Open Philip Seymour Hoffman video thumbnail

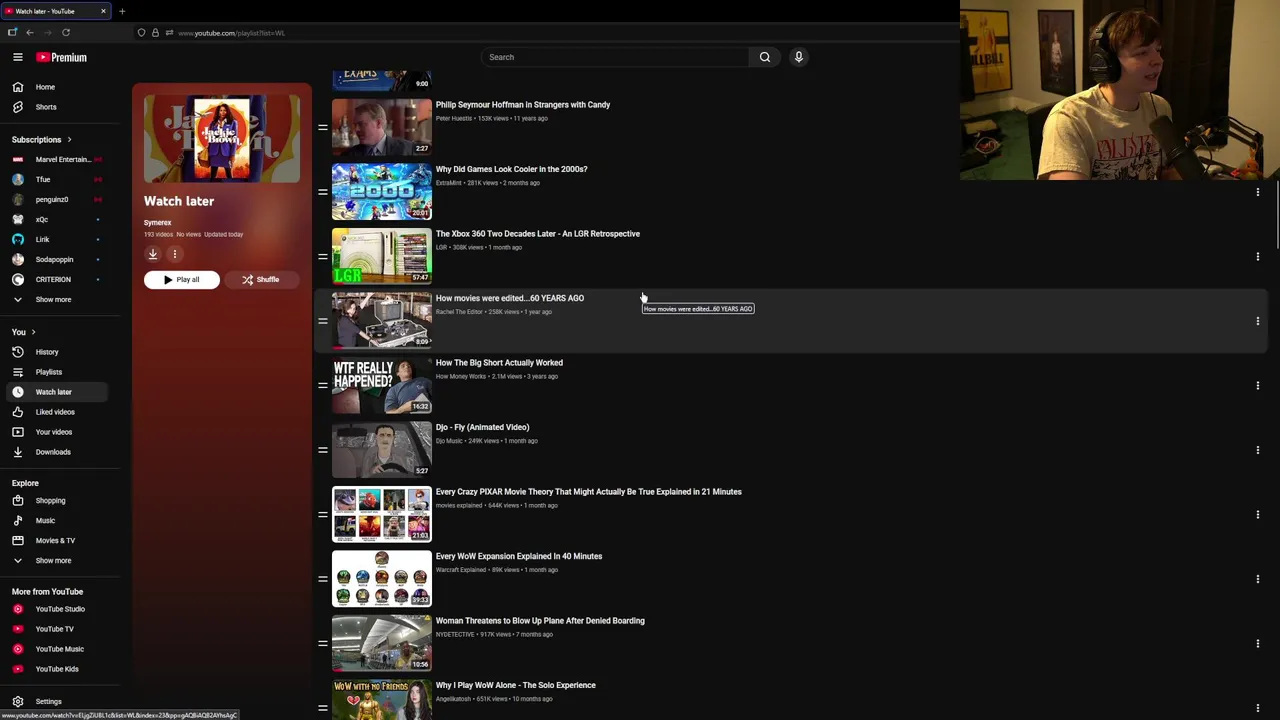pyautogui.click(x=382, y=127)
